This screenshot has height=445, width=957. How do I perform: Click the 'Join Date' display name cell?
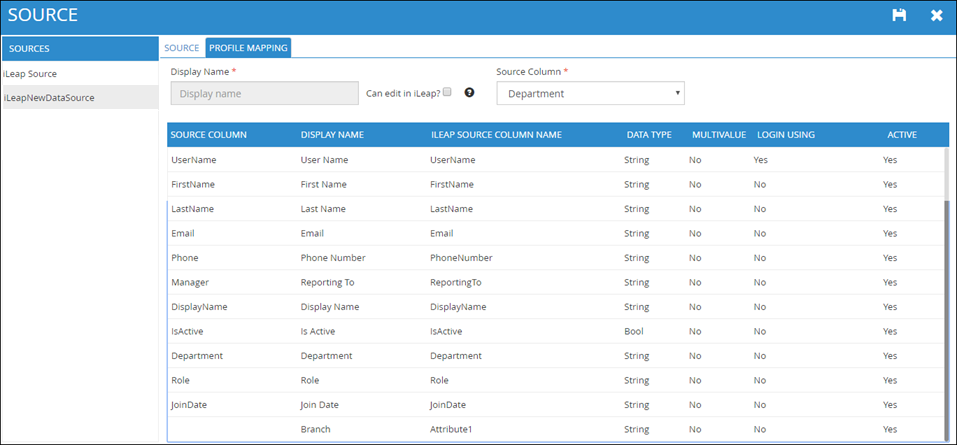(x=320, y=404)
